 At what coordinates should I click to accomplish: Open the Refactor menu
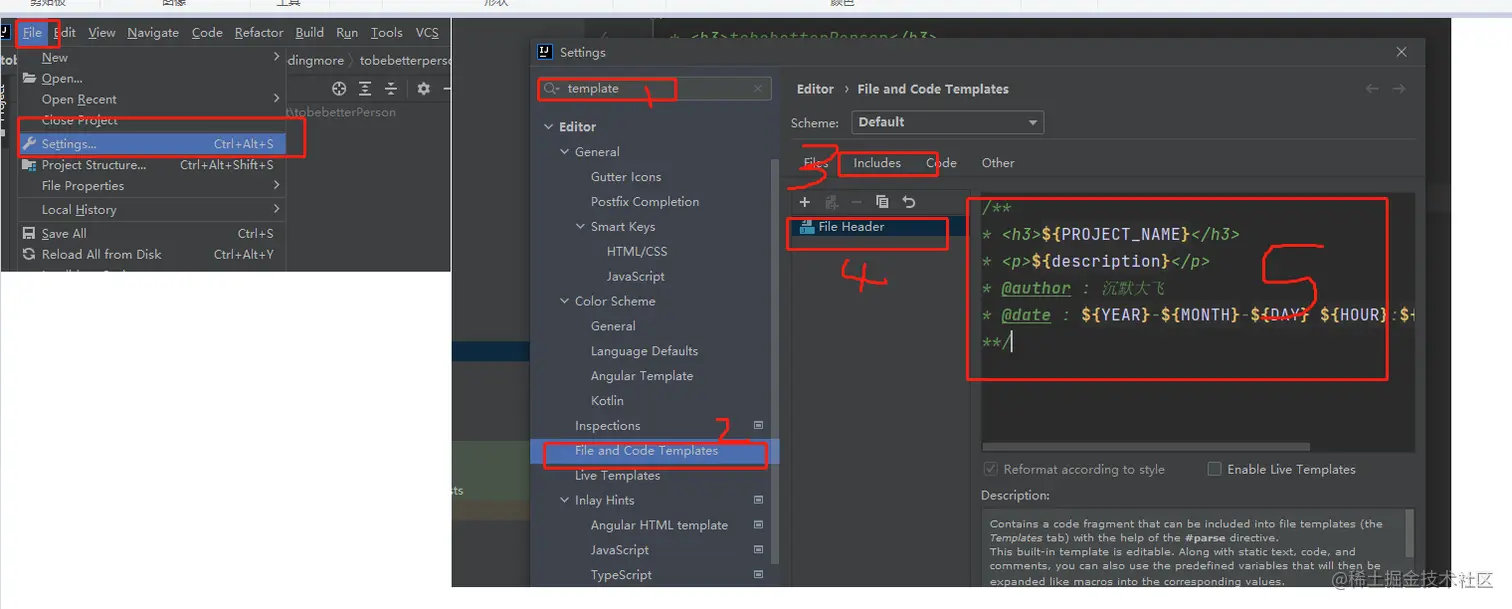coord(259,33)
